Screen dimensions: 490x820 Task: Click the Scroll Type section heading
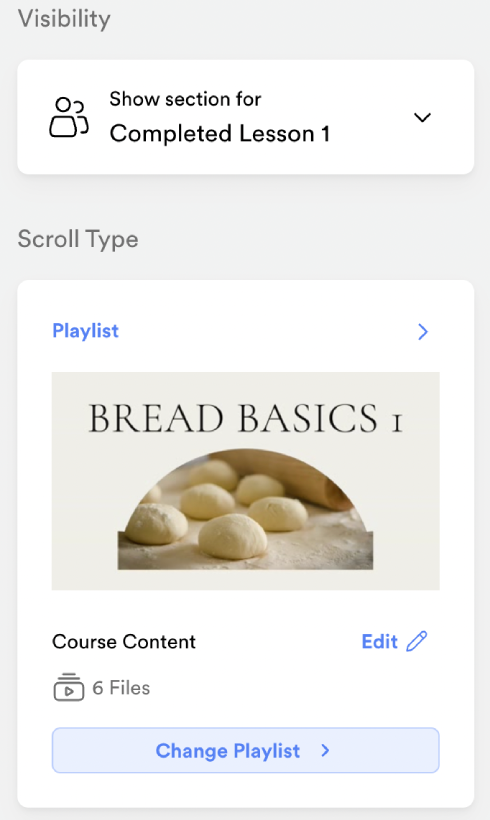(78, 240)
